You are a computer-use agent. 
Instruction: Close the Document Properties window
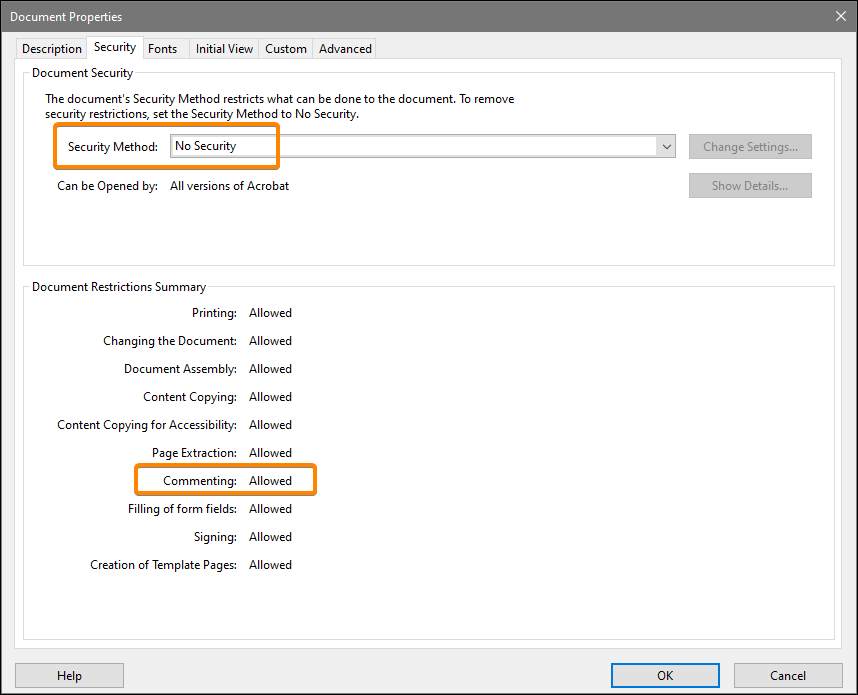pyautogui.click(x=841, y=16)
